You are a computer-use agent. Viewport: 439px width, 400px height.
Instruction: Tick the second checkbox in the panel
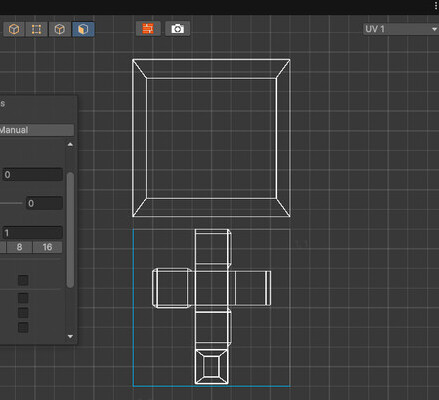click(x=23, y=298)
